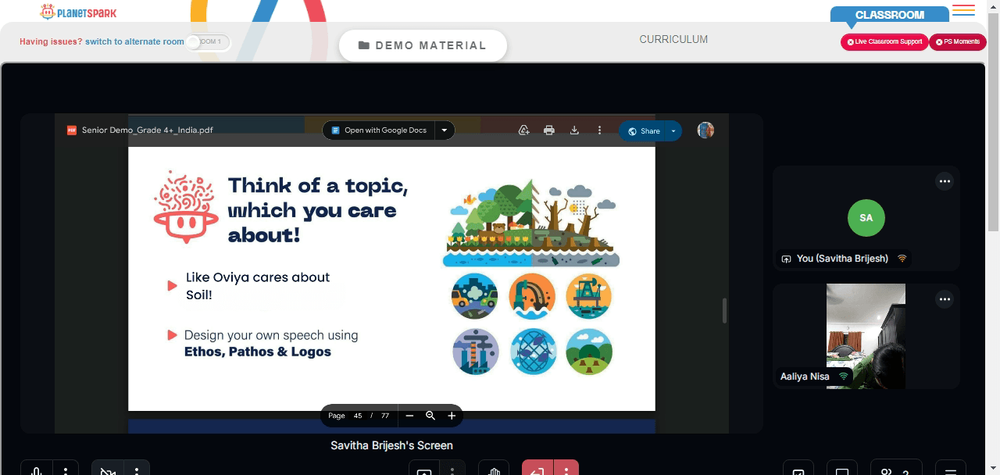Image resolution: width=1000 pixels, height=475 pixels.
Task: Click the PlanetSpark logo
Action: 78,11
